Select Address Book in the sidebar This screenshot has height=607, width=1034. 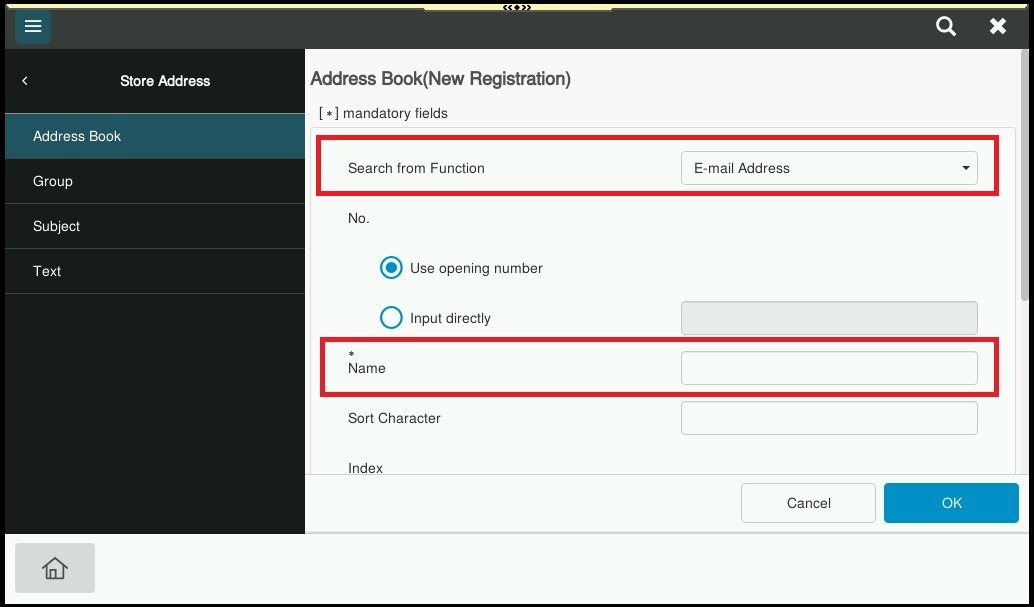[x=155, y=136]
